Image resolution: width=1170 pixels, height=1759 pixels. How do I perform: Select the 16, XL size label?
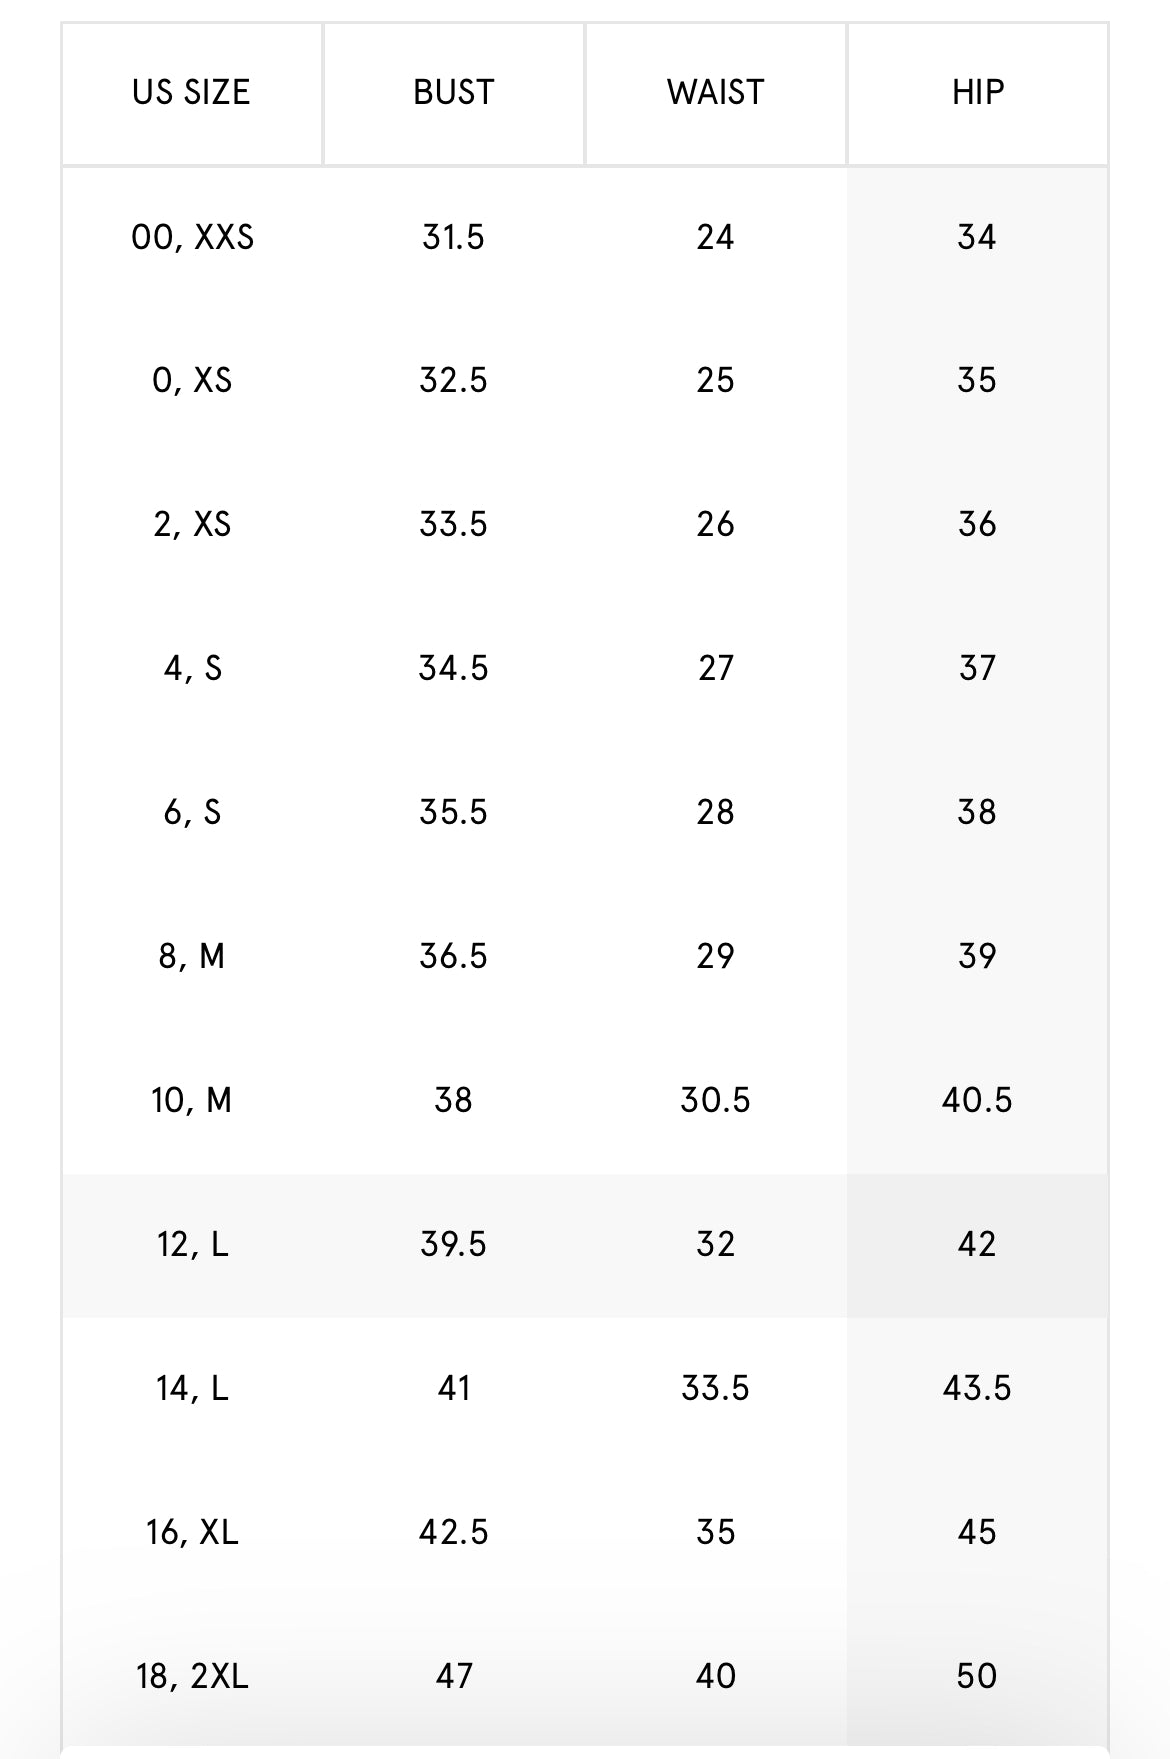192,1532
